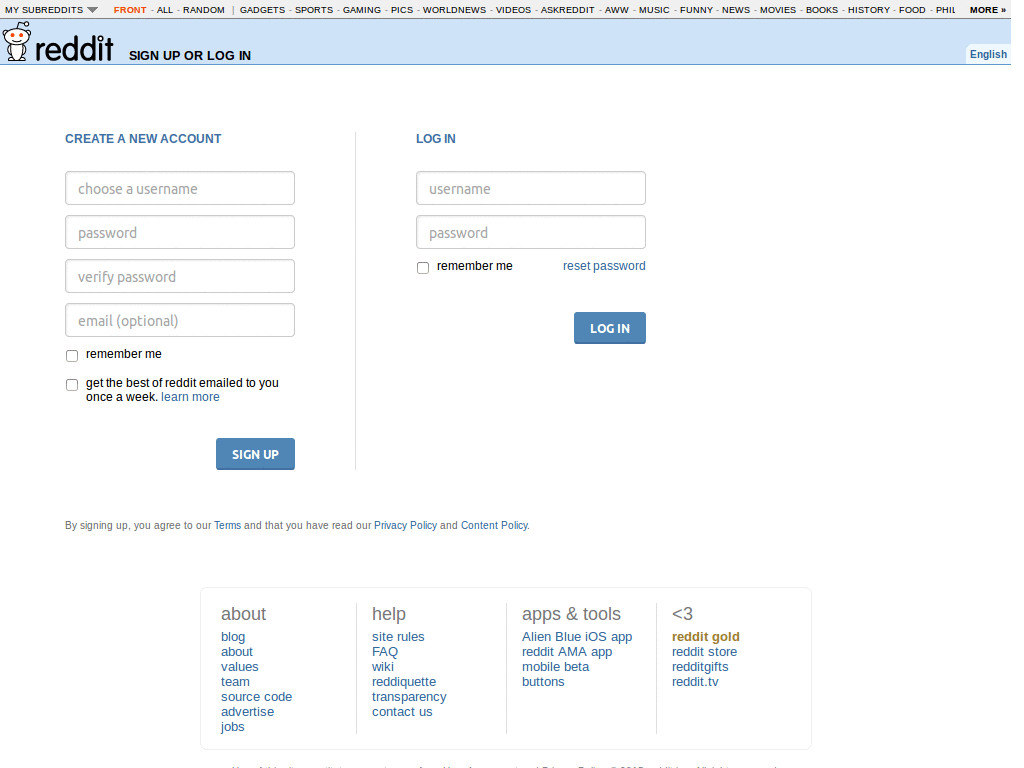
Task: Open the Terms link
Action: [x=227, y=525]
